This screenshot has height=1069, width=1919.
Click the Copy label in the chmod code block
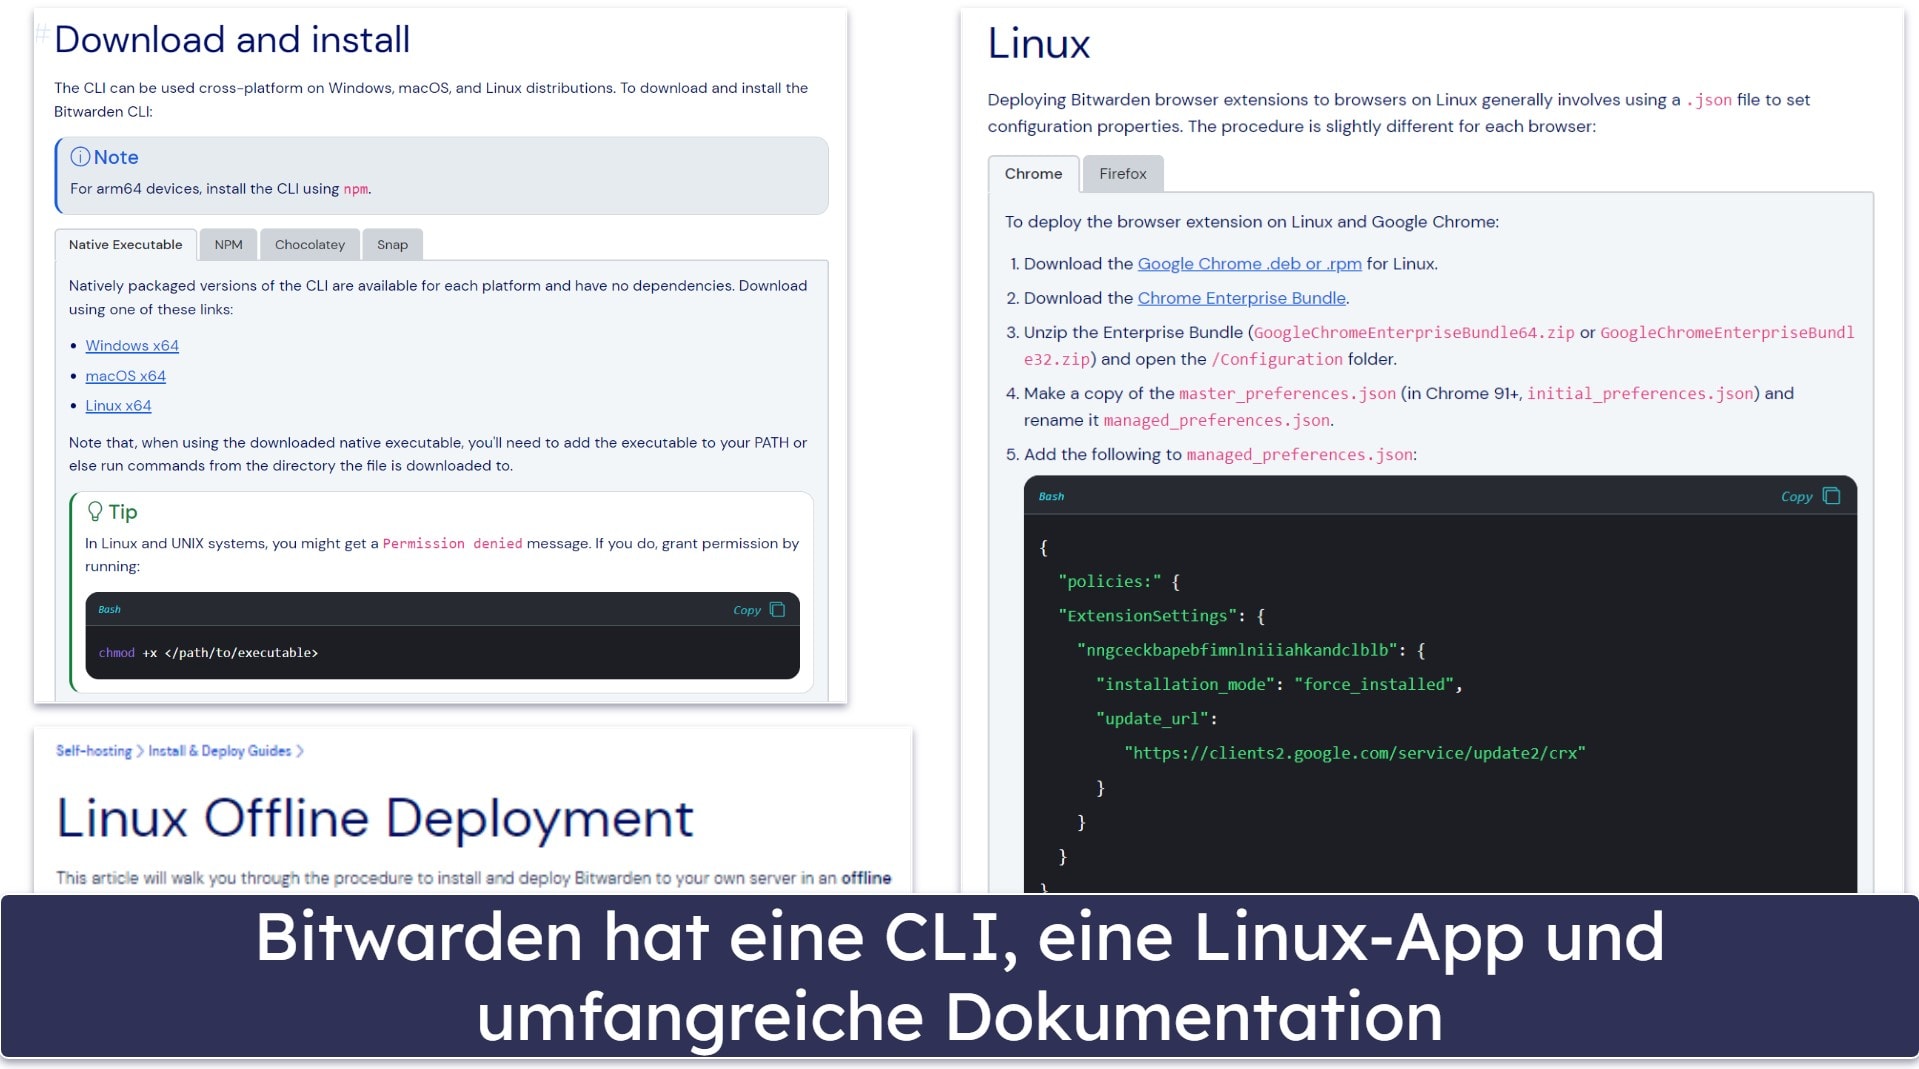747,610
